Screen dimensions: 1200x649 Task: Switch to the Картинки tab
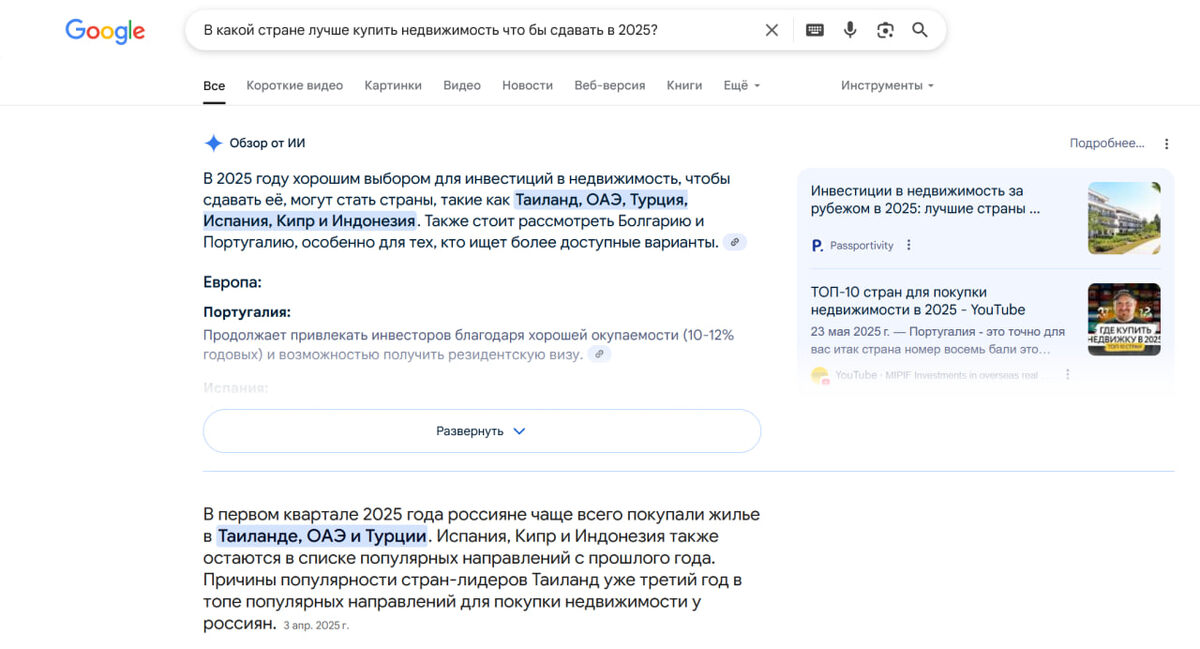pos(393,85)
